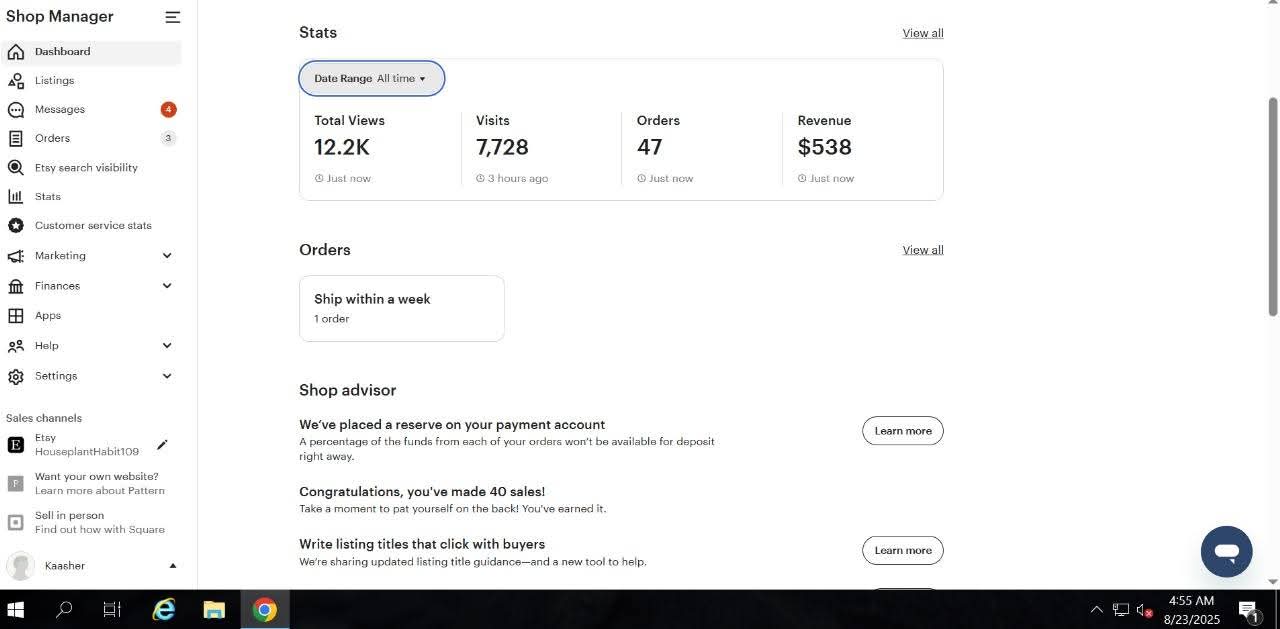Click the Listings shapes icon in sidebar
The height and width of the screenshot is (629, 1280).
click(16, 81)
